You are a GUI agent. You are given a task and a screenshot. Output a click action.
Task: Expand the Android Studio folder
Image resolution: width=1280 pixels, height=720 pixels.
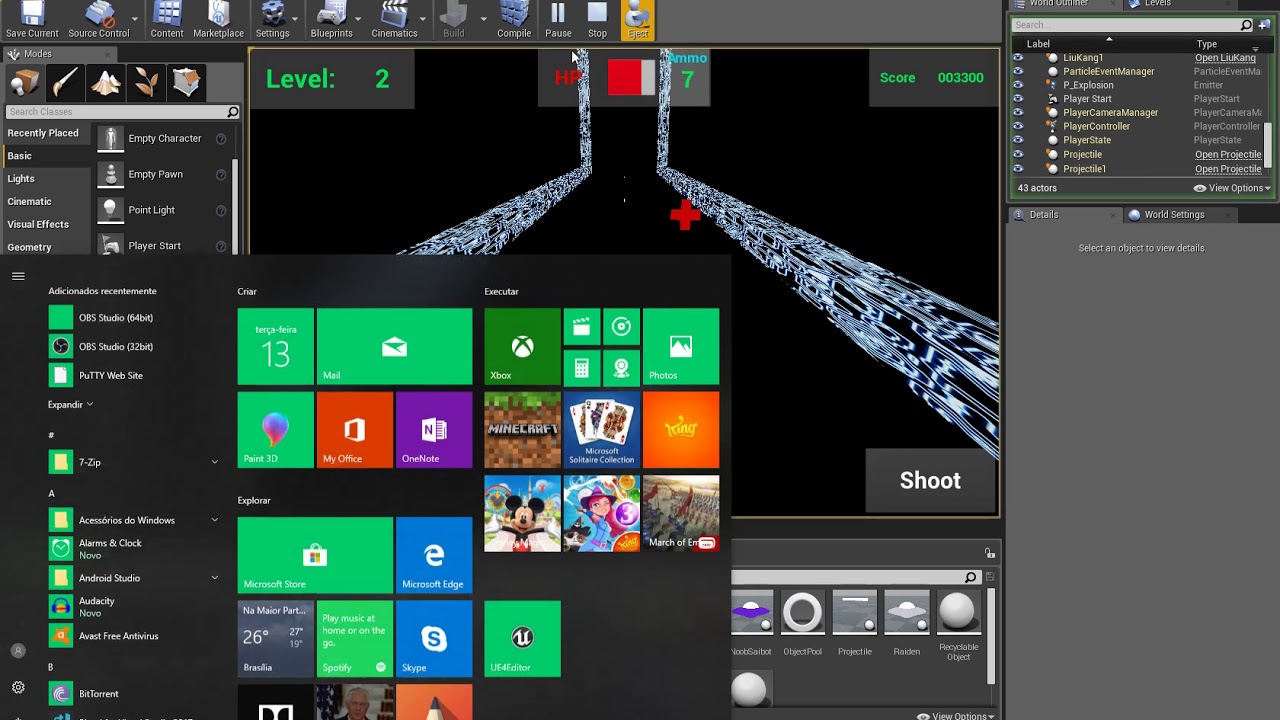[x=214, y=578]
